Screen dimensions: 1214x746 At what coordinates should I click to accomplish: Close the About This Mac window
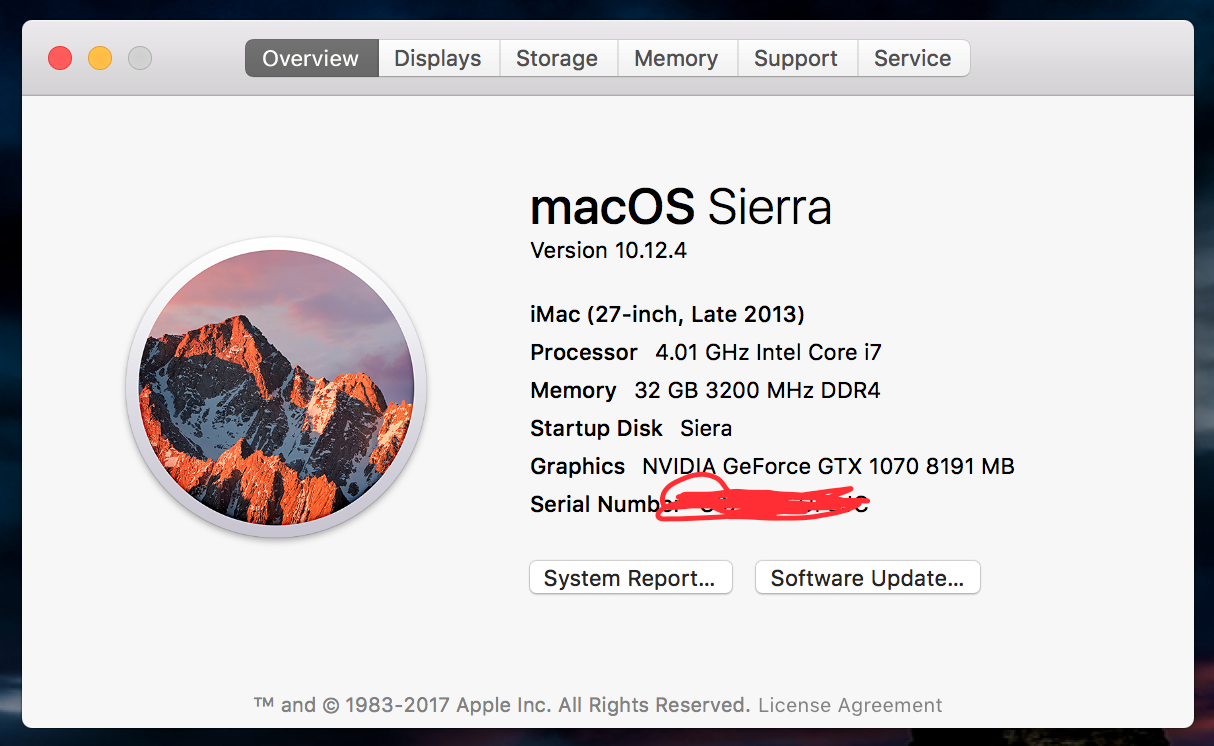(x=60, y=58)
